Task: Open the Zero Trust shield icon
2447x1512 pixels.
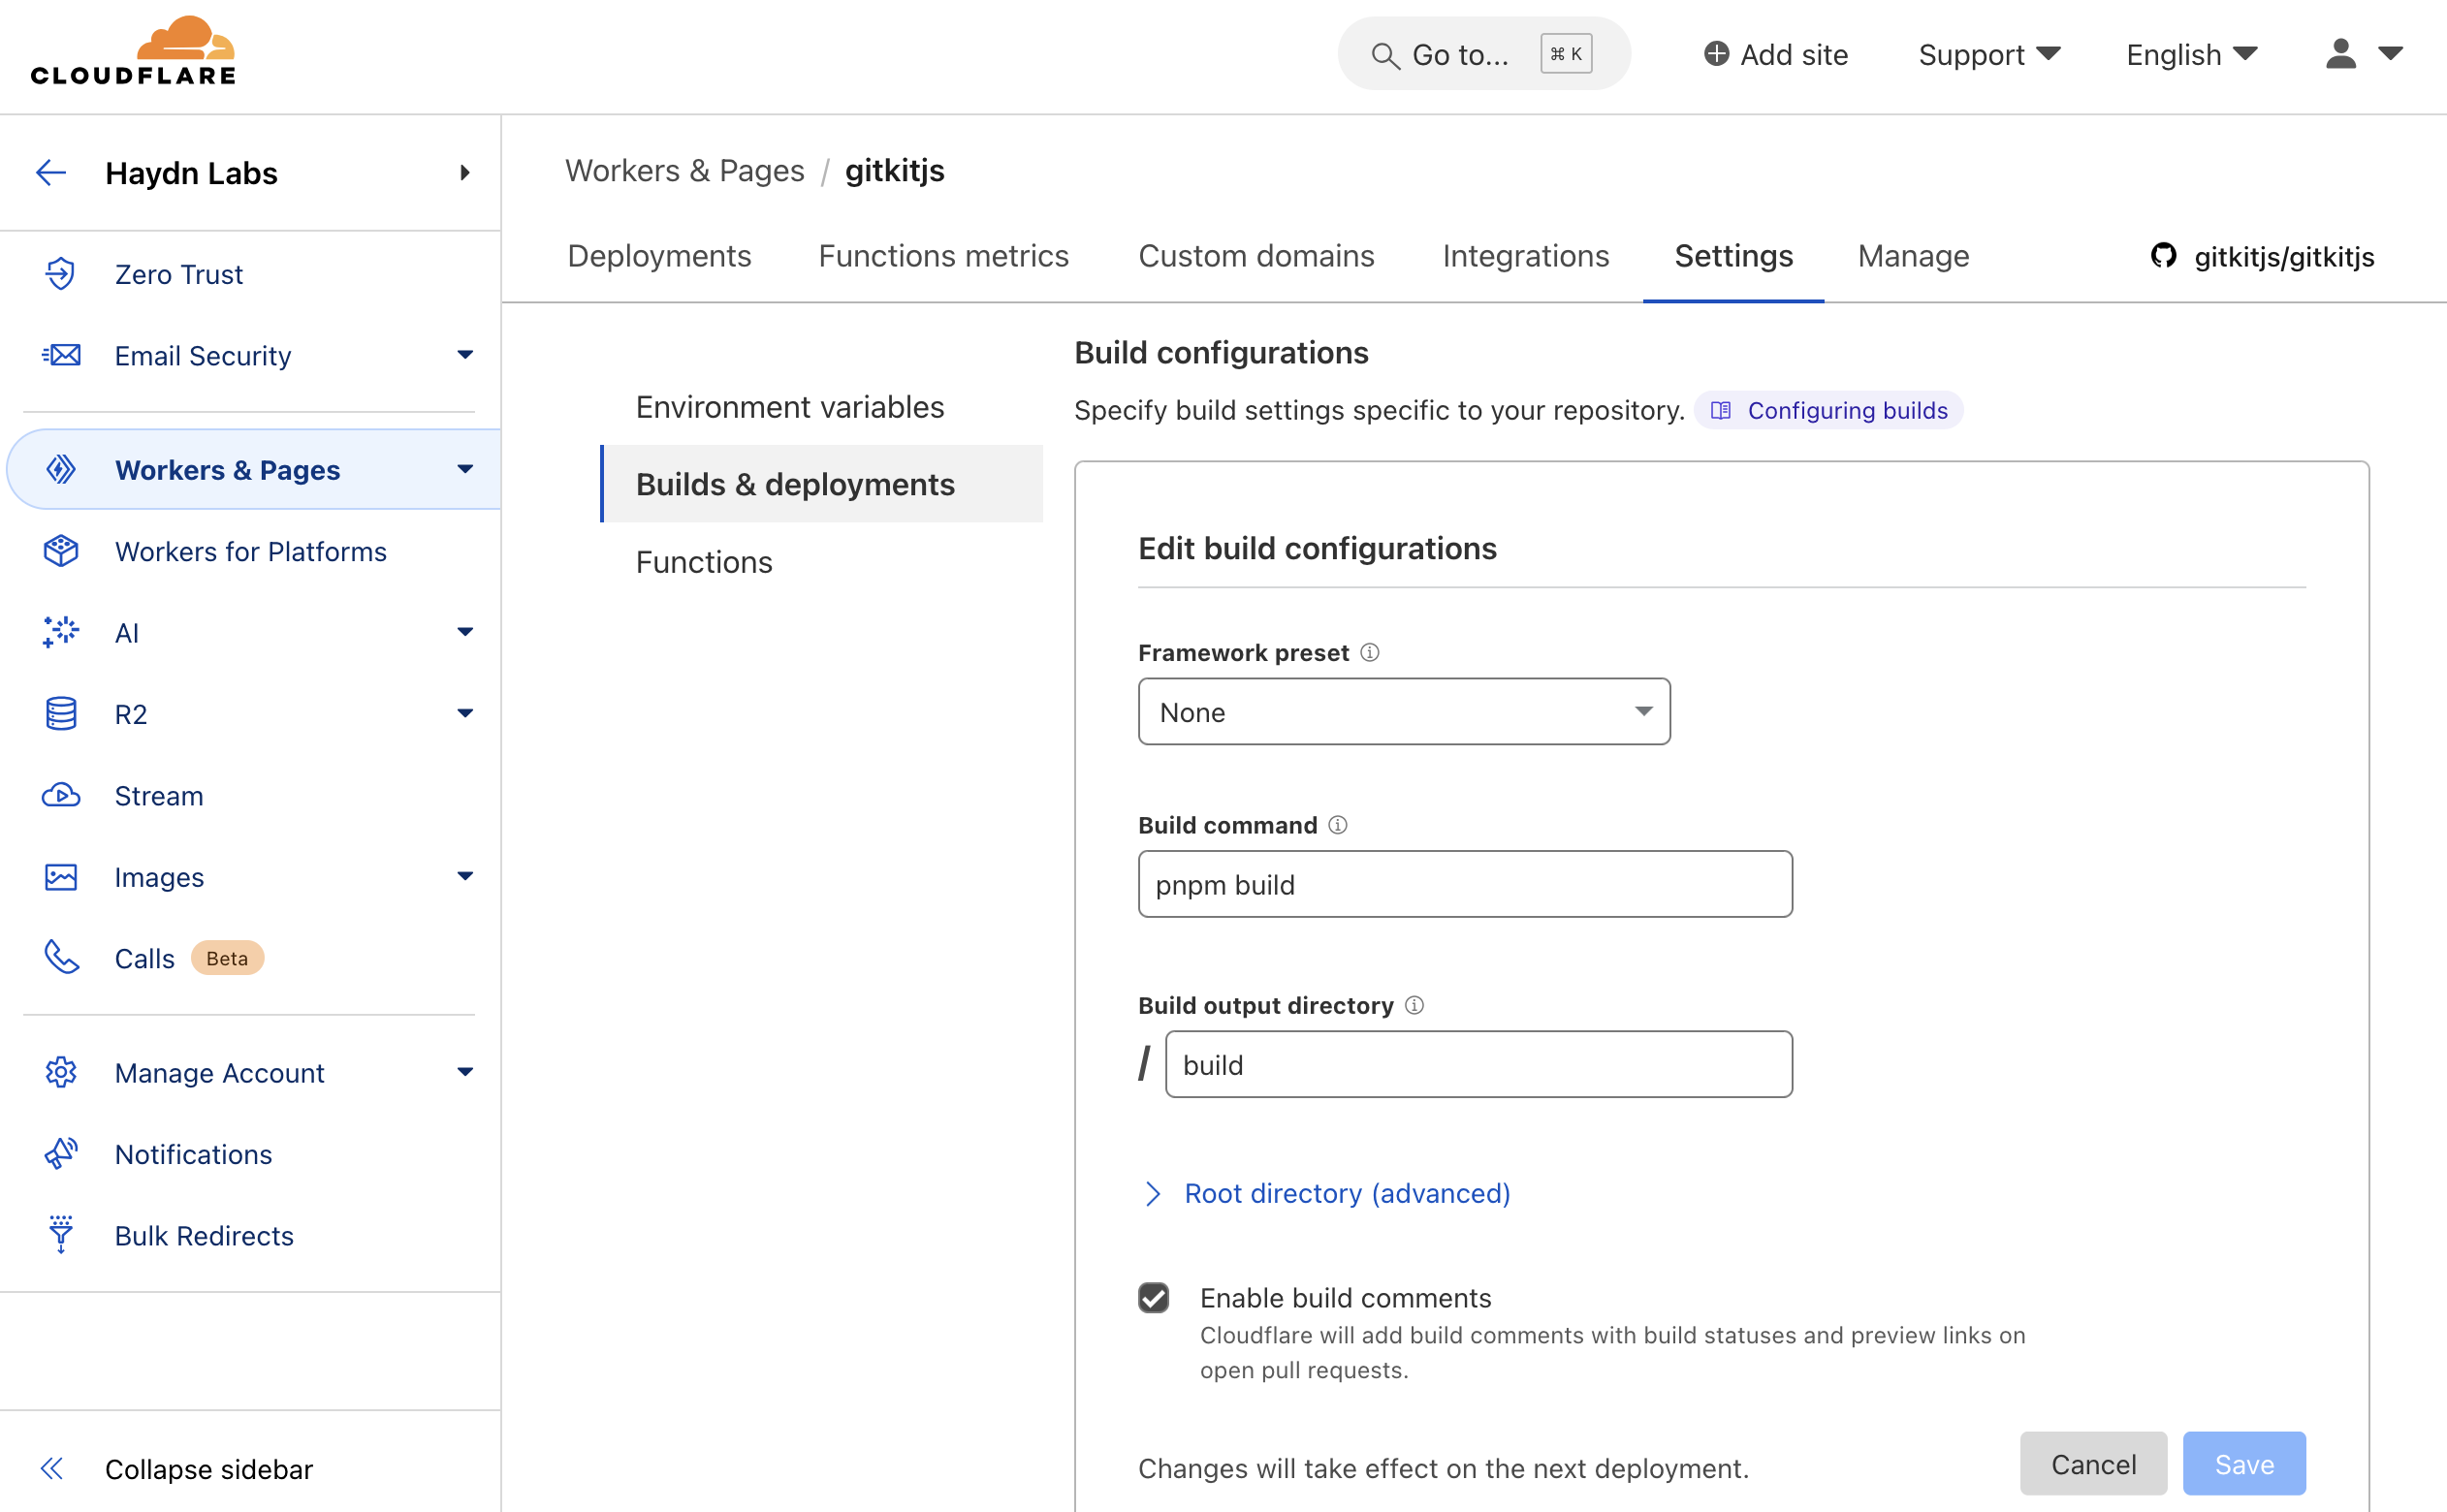Action: (x=61, y=273)
